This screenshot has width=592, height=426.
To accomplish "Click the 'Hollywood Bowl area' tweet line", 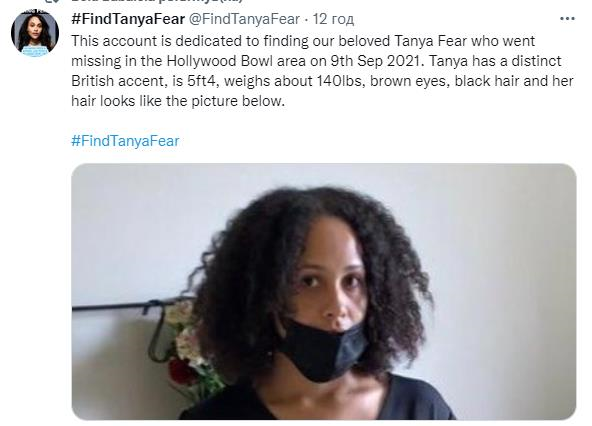I will [x=316, y=61].
